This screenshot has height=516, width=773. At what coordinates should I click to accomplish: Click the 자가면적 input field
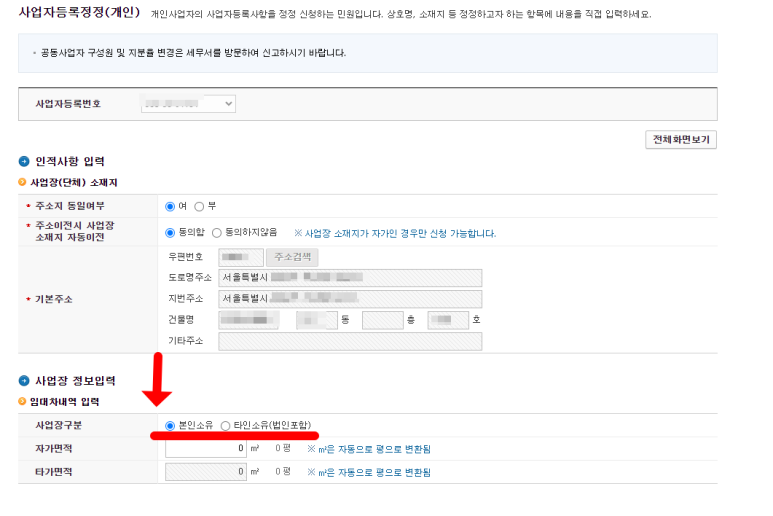pyautogui.click(x=206, y=448)
